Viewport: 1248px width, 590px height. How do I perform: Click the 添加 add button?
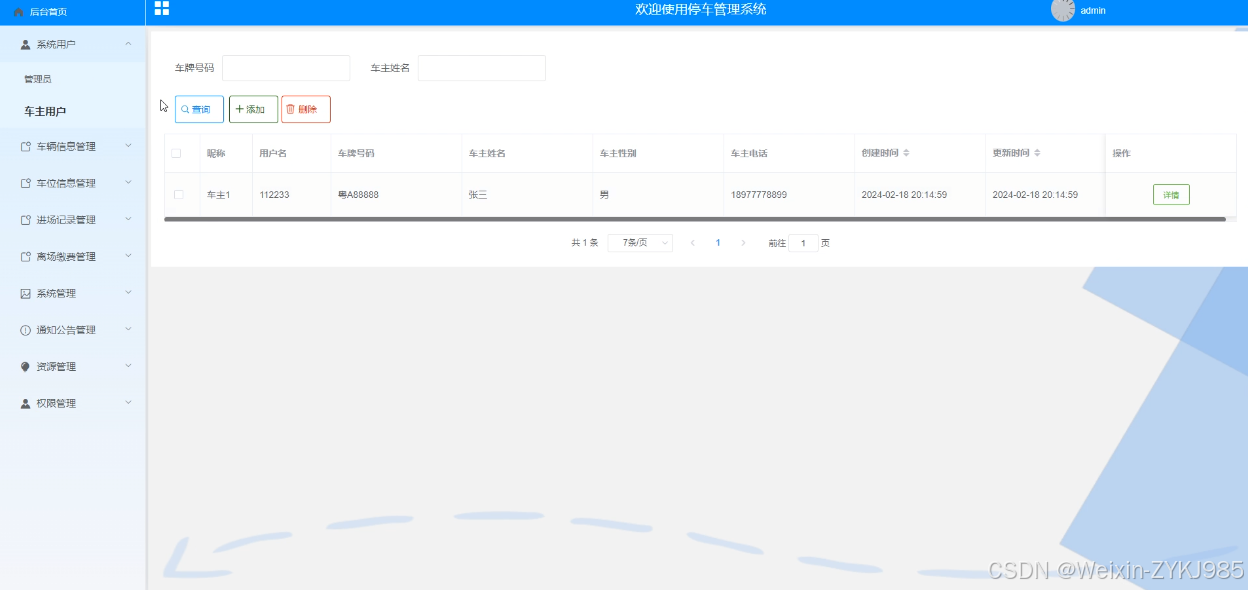coord(253,109)
